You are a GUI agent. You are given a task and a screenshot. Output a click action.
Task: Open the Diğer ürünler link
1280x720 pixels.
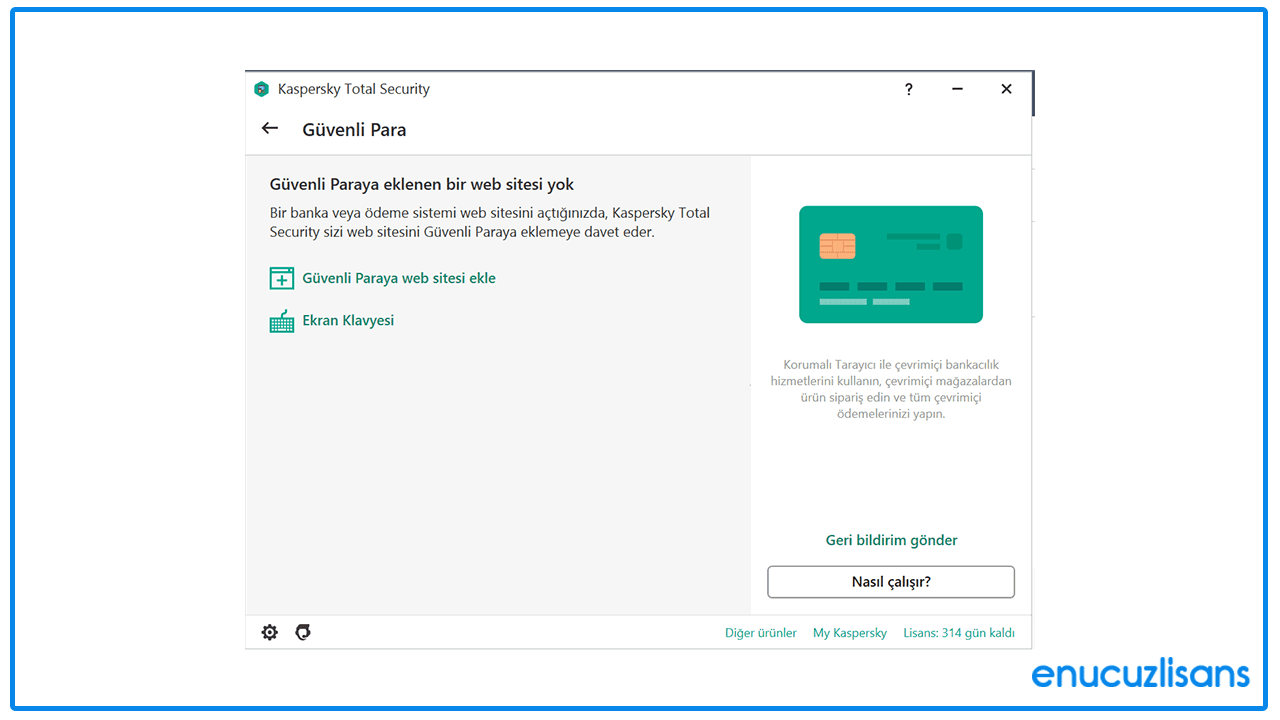(x=760, y=632)
